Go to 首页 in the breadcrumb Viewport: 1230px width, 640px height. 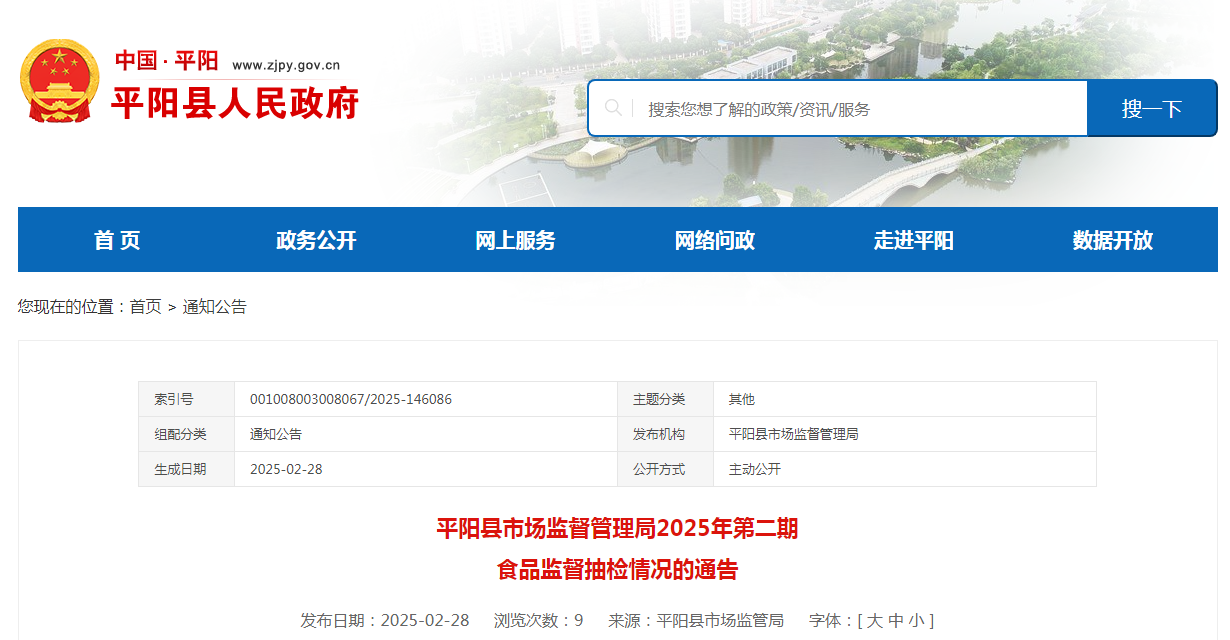146,307
